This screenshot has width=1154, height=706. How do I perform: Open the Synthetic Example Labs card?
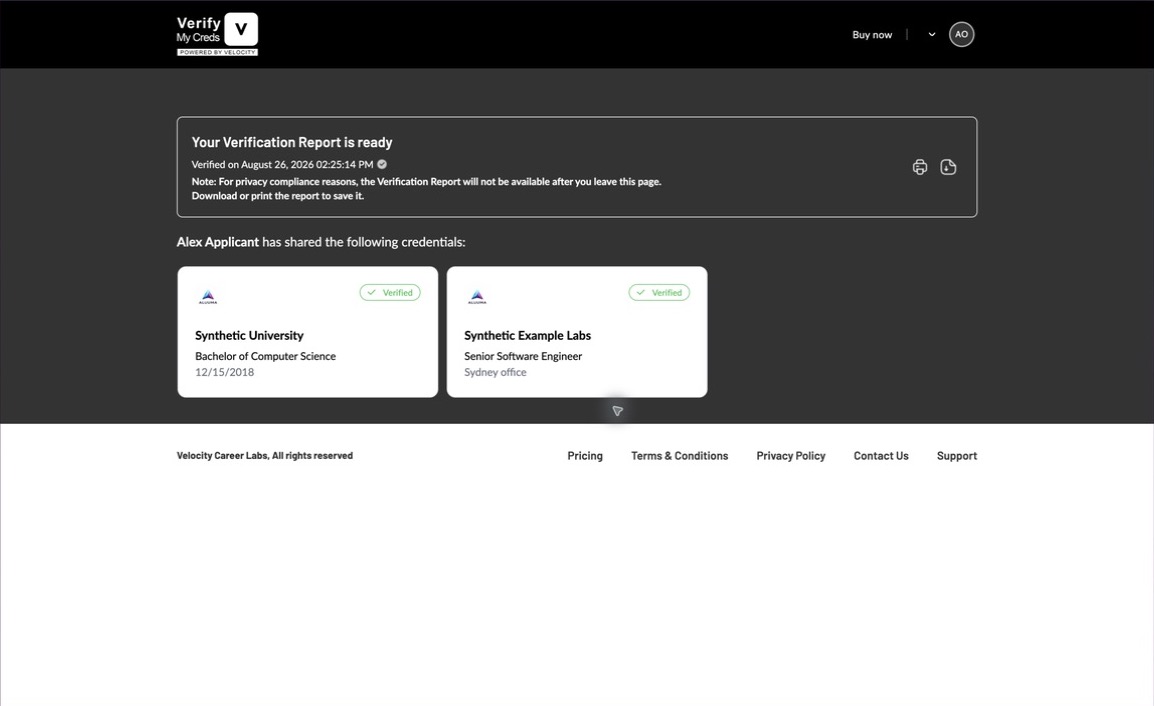(577, 332)
